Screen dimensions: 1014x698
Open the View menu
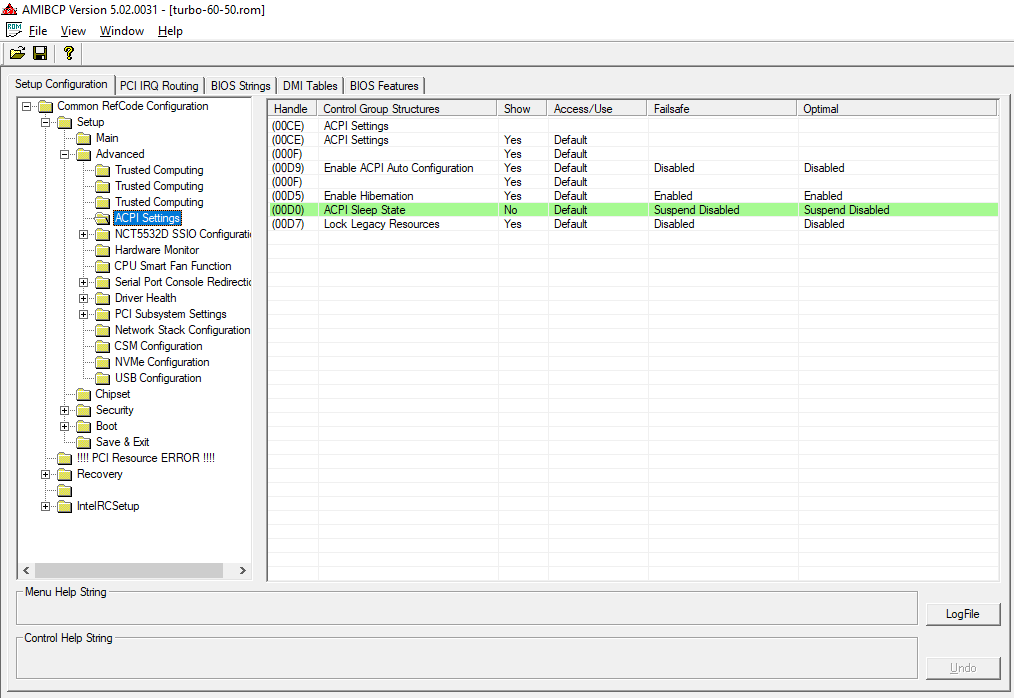coord(73,30)
